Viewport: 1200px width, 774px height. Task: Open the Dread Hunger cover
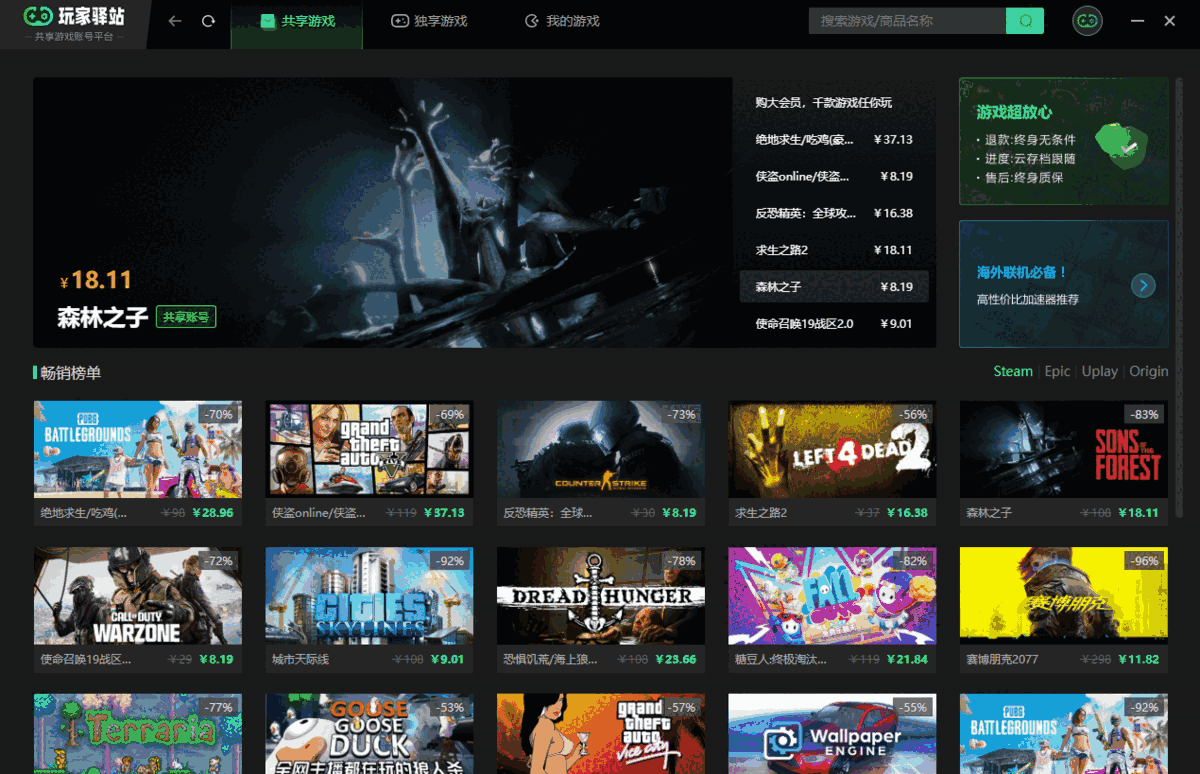(601, 596)
